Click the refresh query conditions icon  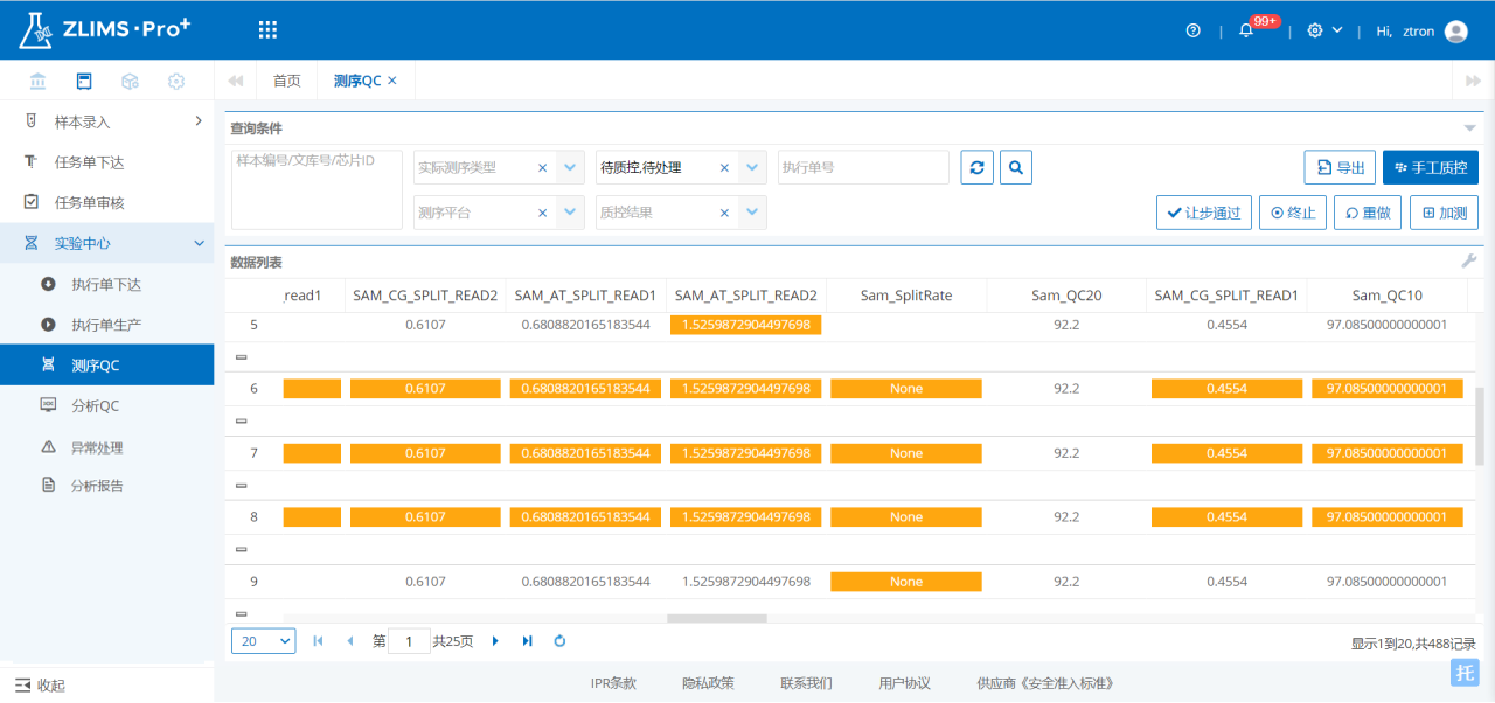pyautogui.click(x=977, y=168)
